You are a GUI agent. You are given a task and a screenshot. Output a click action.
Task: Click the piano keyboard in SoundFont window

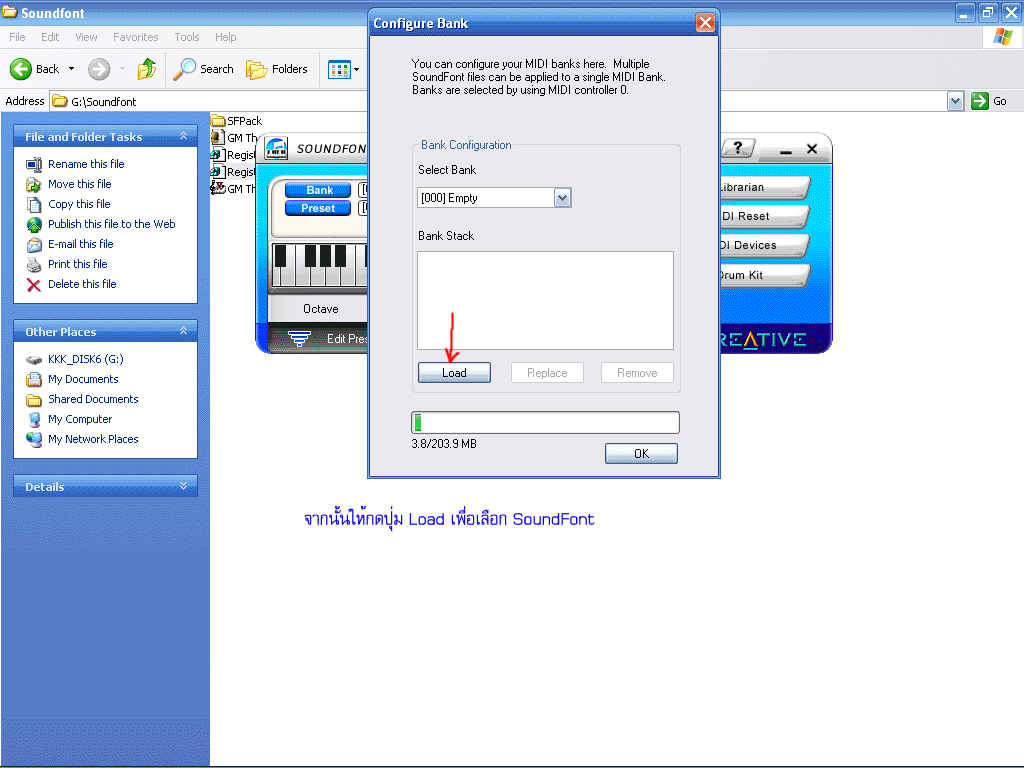319,265
